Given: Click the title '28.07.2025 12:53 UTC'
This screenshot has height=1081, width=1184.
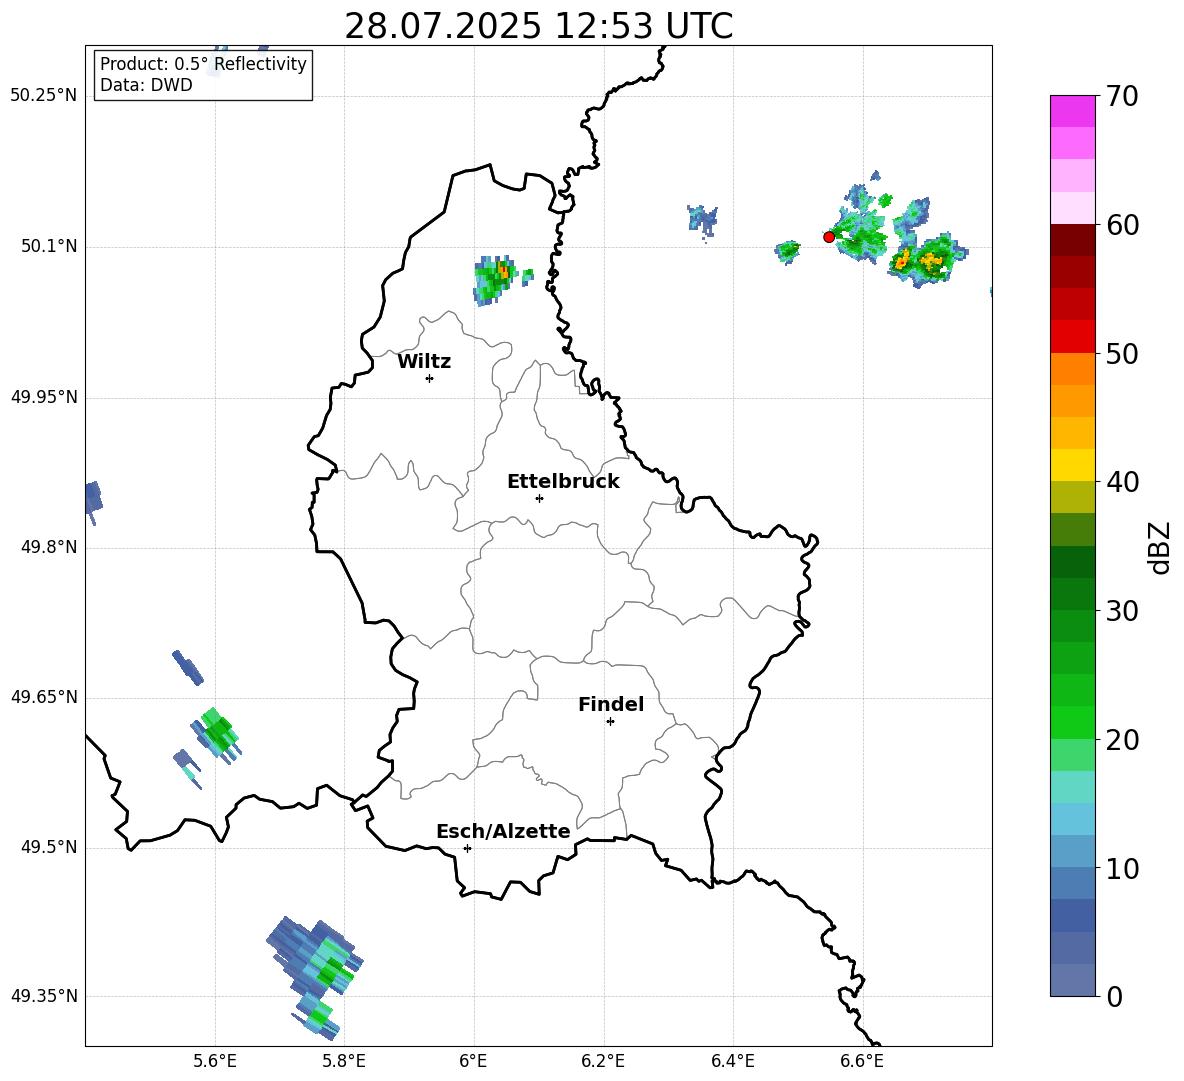Looking at the screenshot, I should (538, 26).
